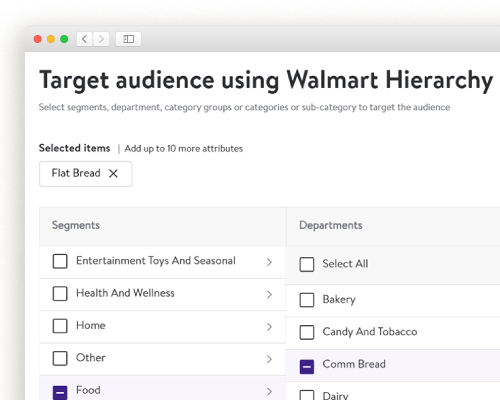Check Entertainment Toys And Seasonal segment
Viewport: 500px width, 400px height.
pyautogui.click(x=60, y=261)
